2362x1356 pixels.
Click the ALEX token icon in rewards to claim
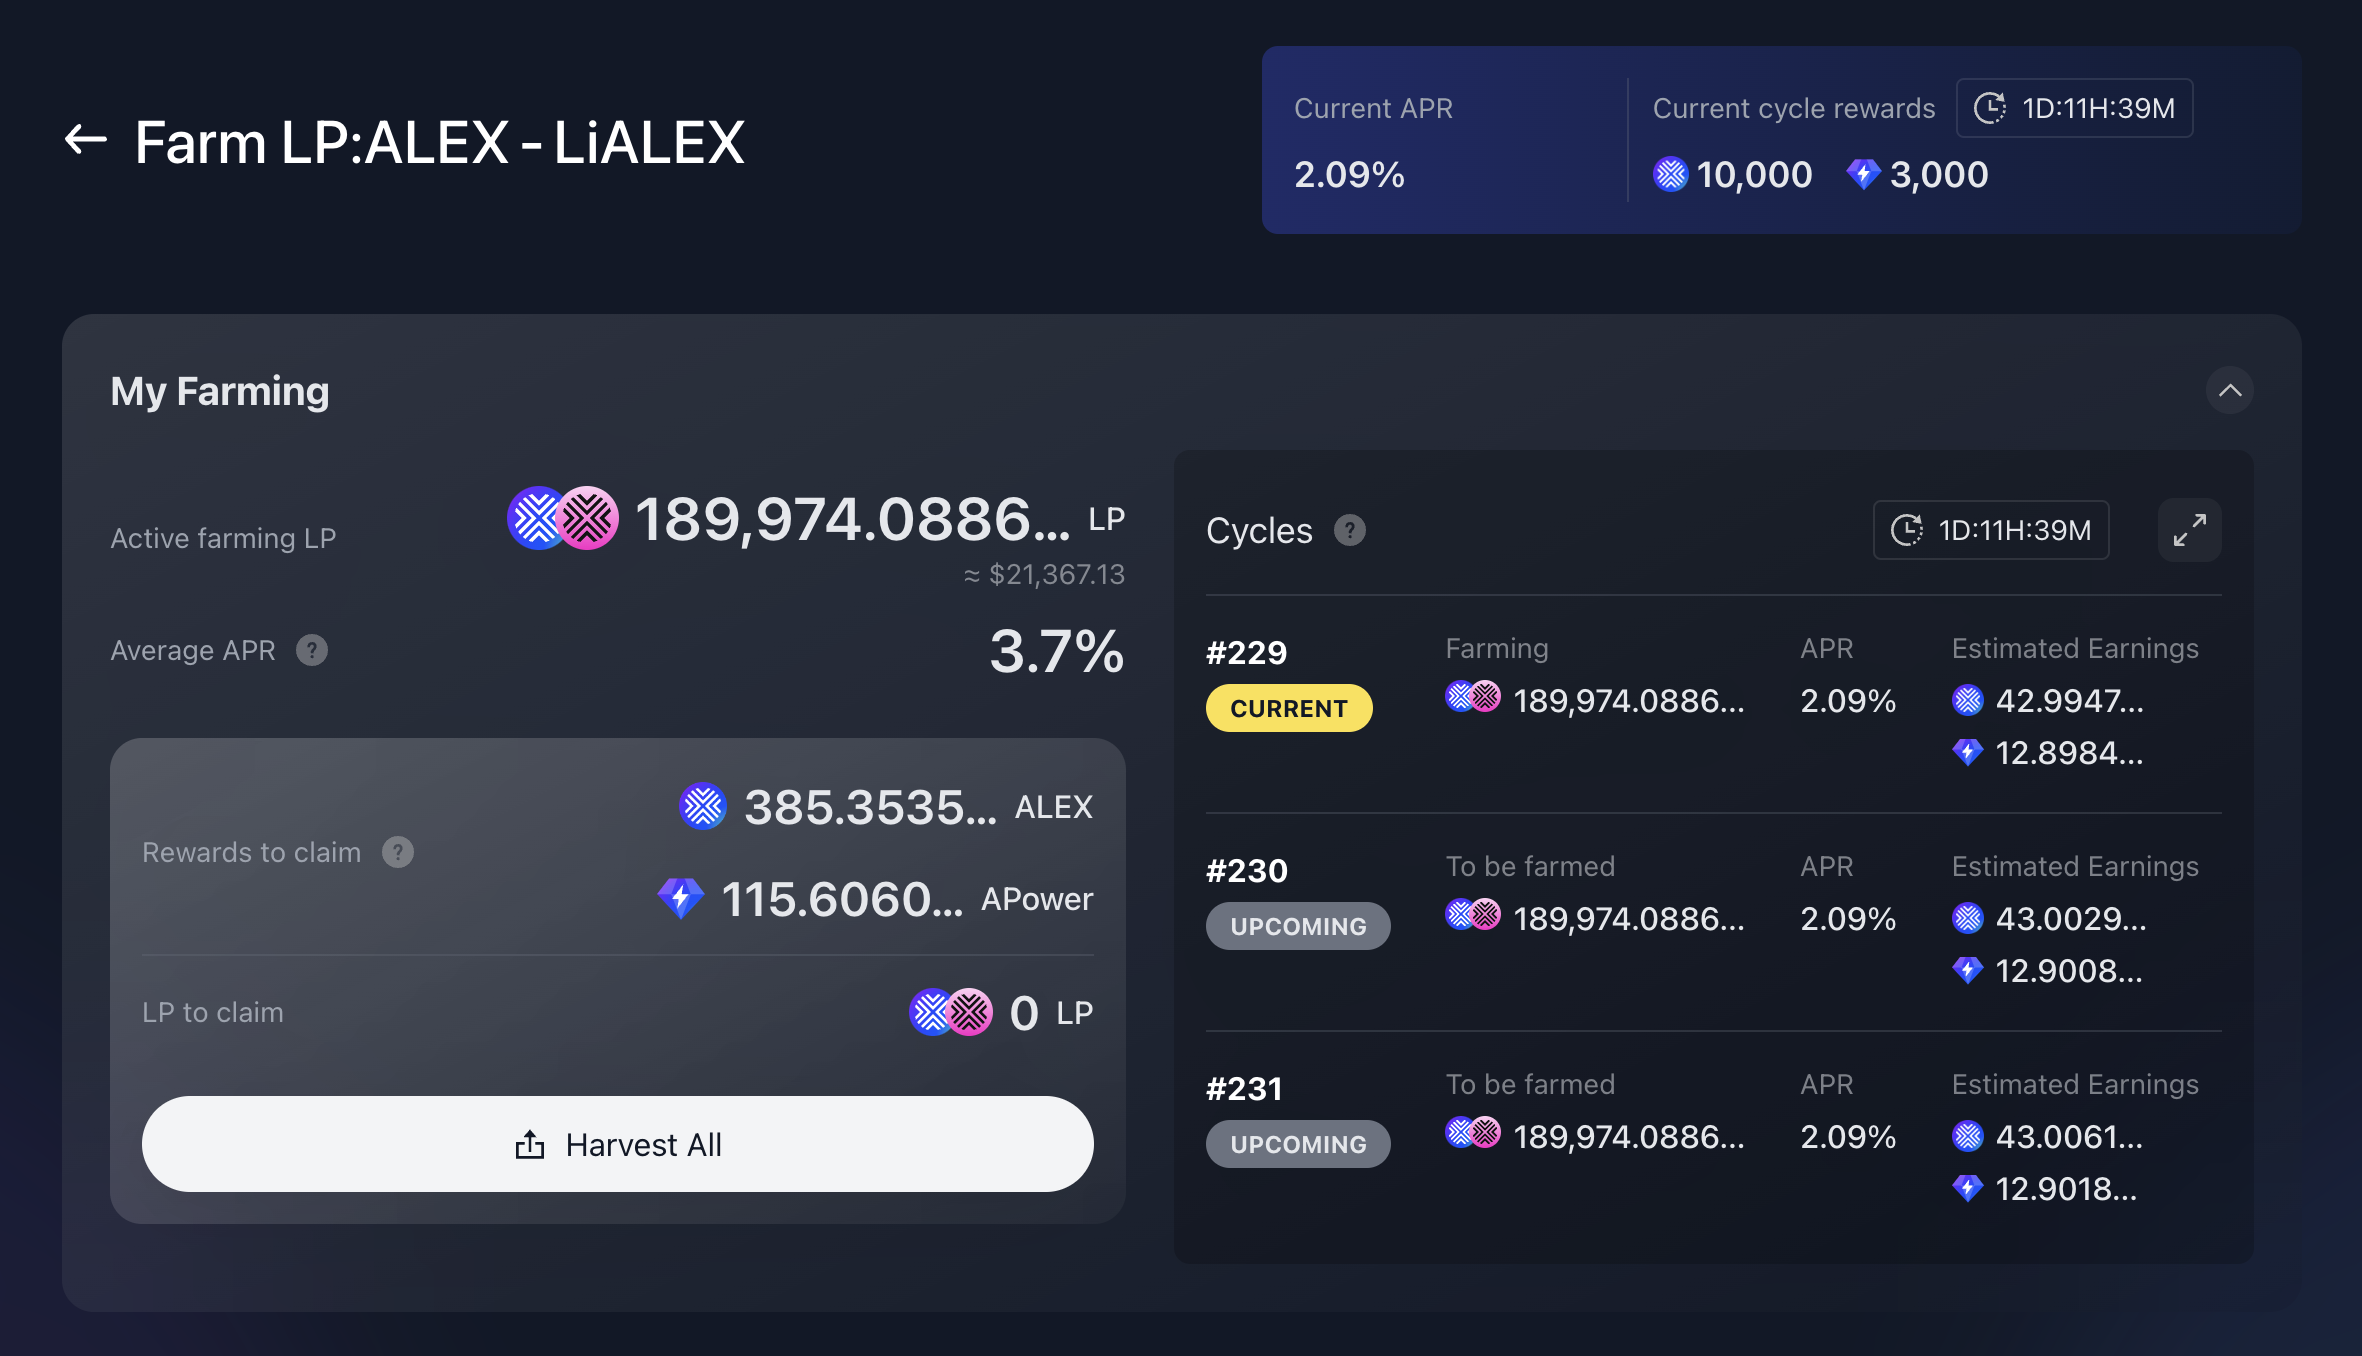tap(703, 806)
